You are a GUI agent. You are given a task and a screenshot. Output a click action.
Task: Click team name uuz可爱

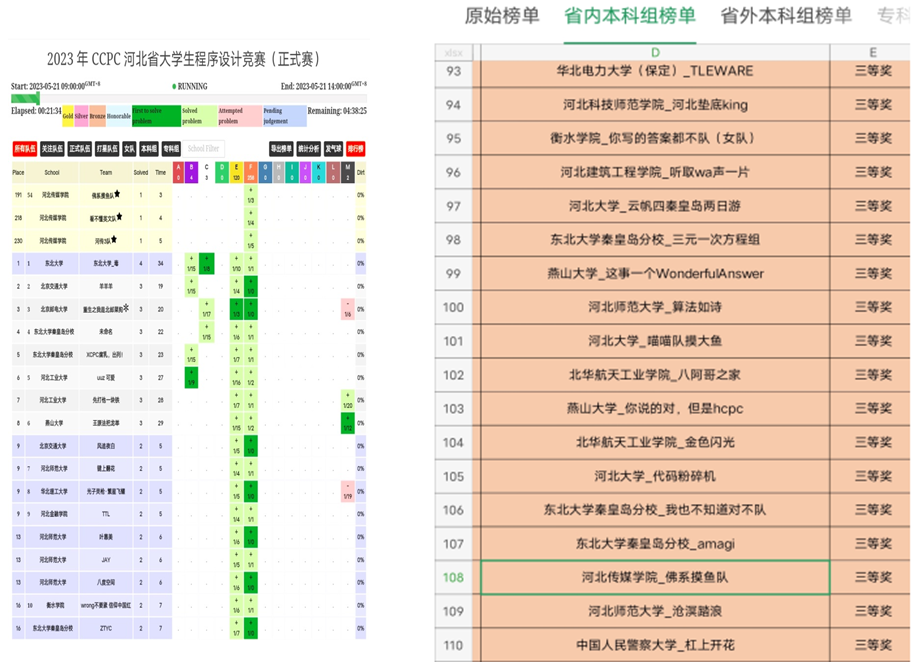[106, 377]
